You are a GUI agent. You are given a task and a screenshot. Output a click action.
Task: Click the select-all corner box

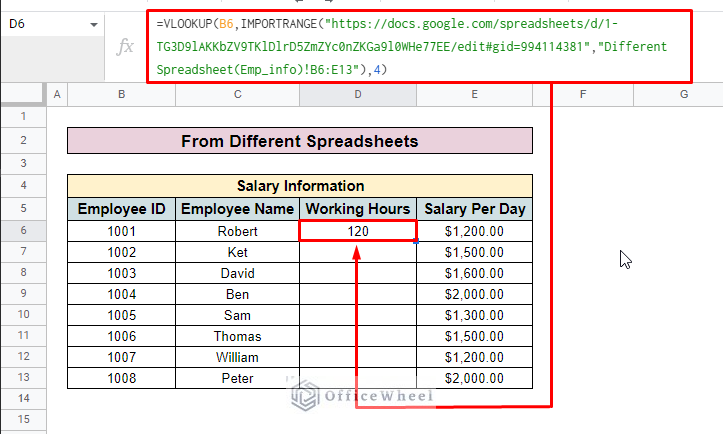click(24, 95)
